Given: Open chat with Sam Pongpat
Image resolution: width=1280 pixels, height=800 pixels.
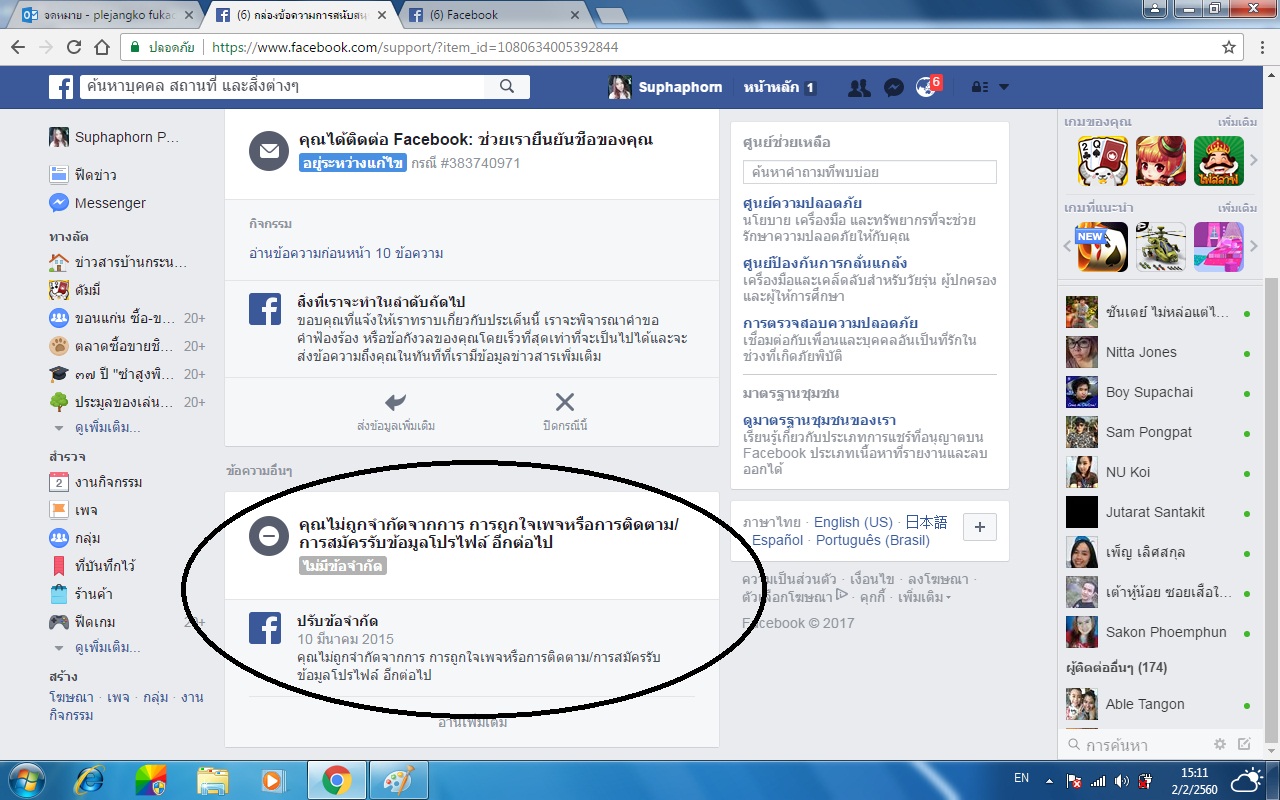Looking at the screenshot, I should pyautogui.click(x=1159, y=432).
